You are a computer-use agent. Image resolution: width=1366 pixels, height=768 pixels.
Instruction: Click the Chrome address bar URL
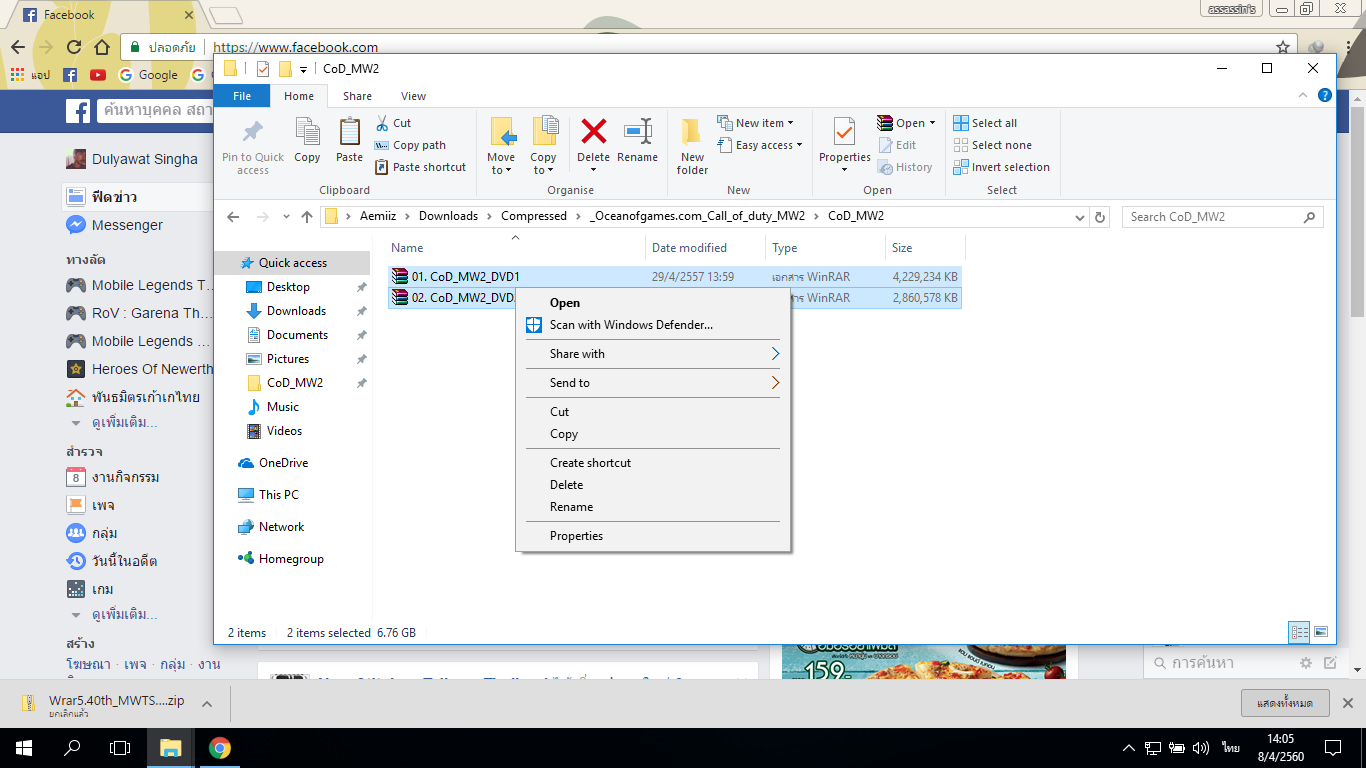point(296,47)
